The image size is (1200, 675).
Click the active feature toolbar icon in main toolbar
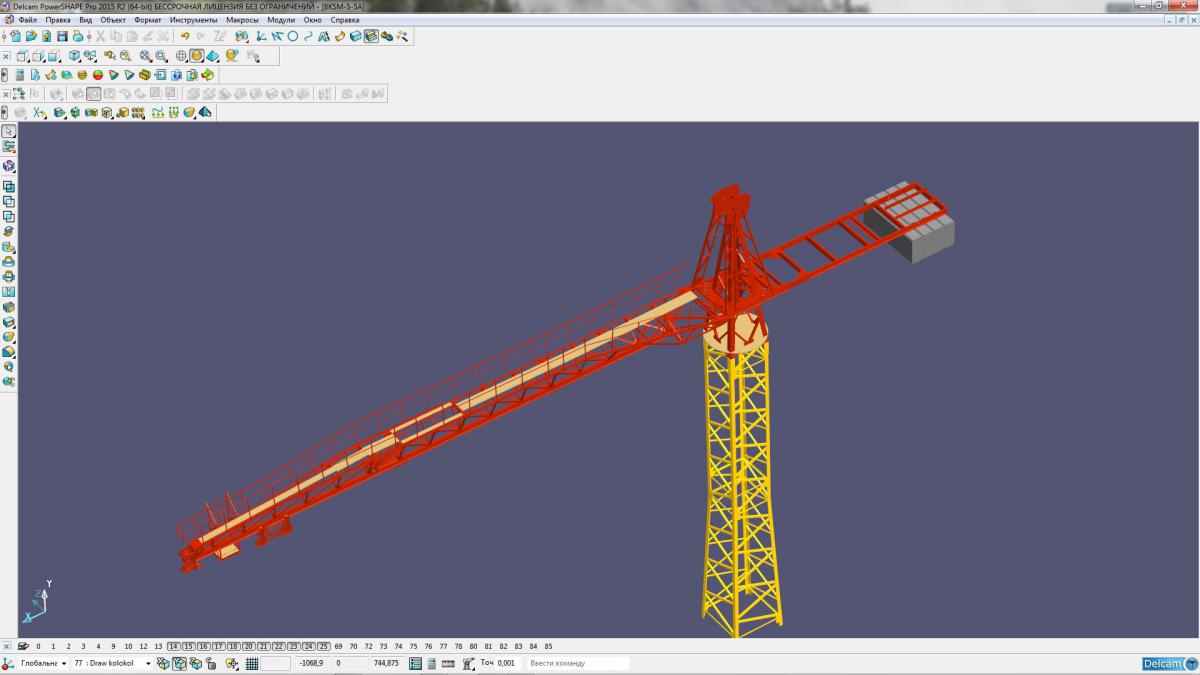coord(371,36)
